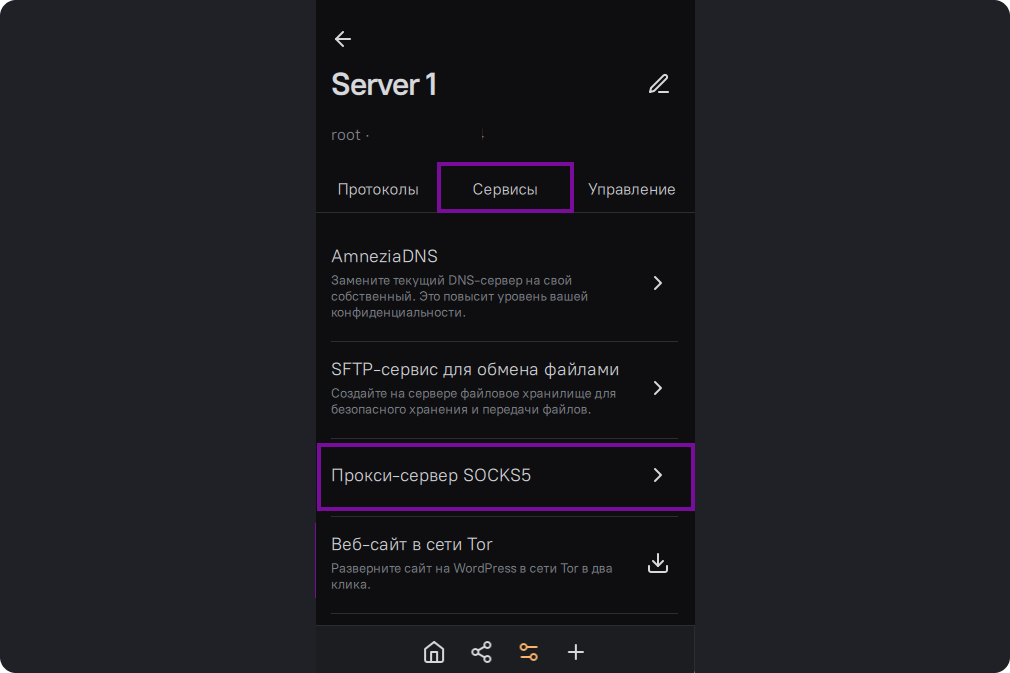Select the Сервисы tab
The image size is (1010, 673).
pyautogui.click(x=505, y=189)
